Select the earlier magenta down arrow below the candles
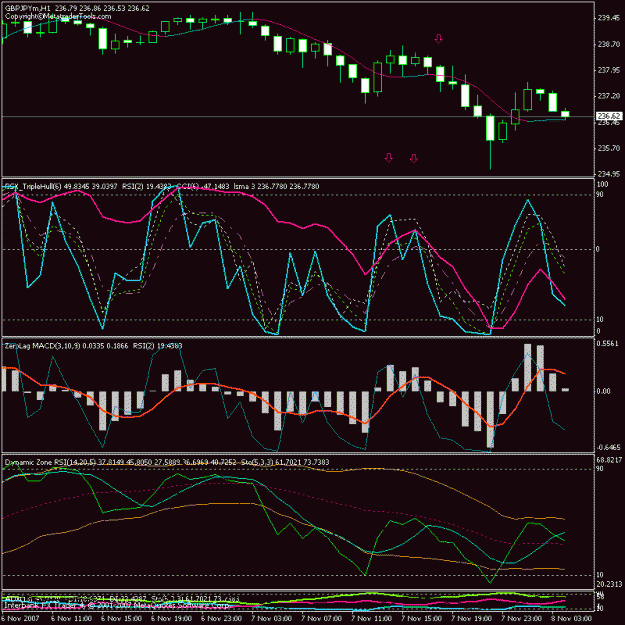This screenshot has height=625, width=625. (389, 158)
